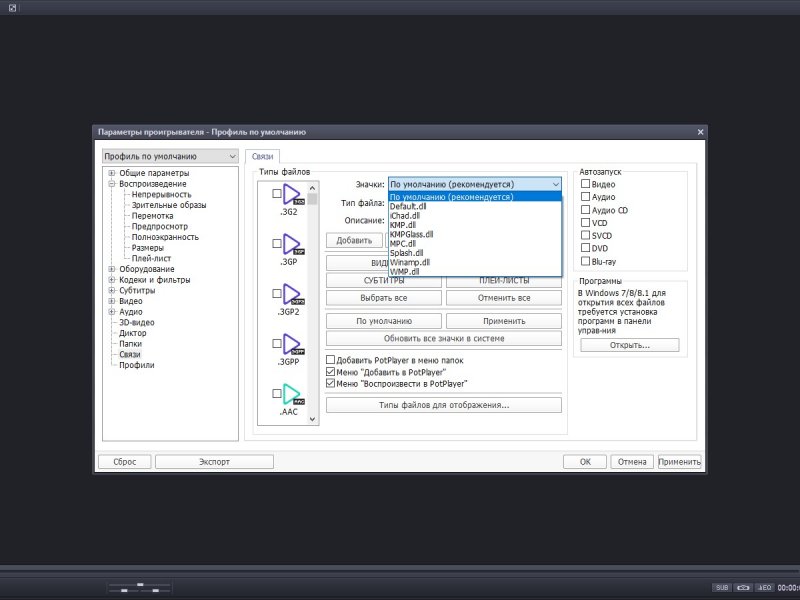
Task: Open 'Папки' in settings tree
Action: click(x=130, y=343)
